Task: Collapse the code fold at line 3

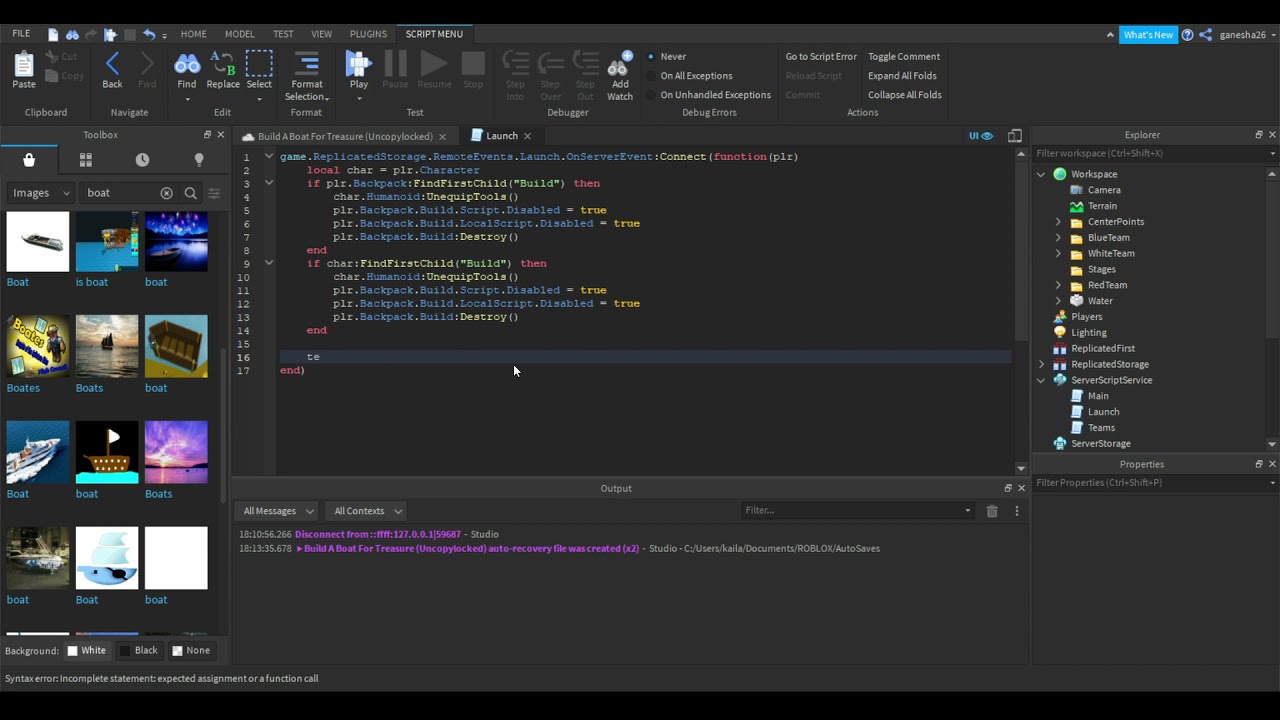Action: pyautogui.click(x=269, y=183)
